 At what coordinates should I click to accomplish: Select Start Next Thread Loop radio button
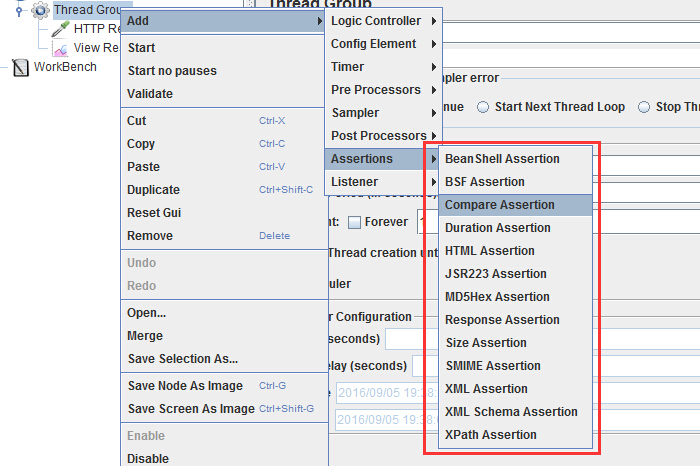[x=483, y=107]
